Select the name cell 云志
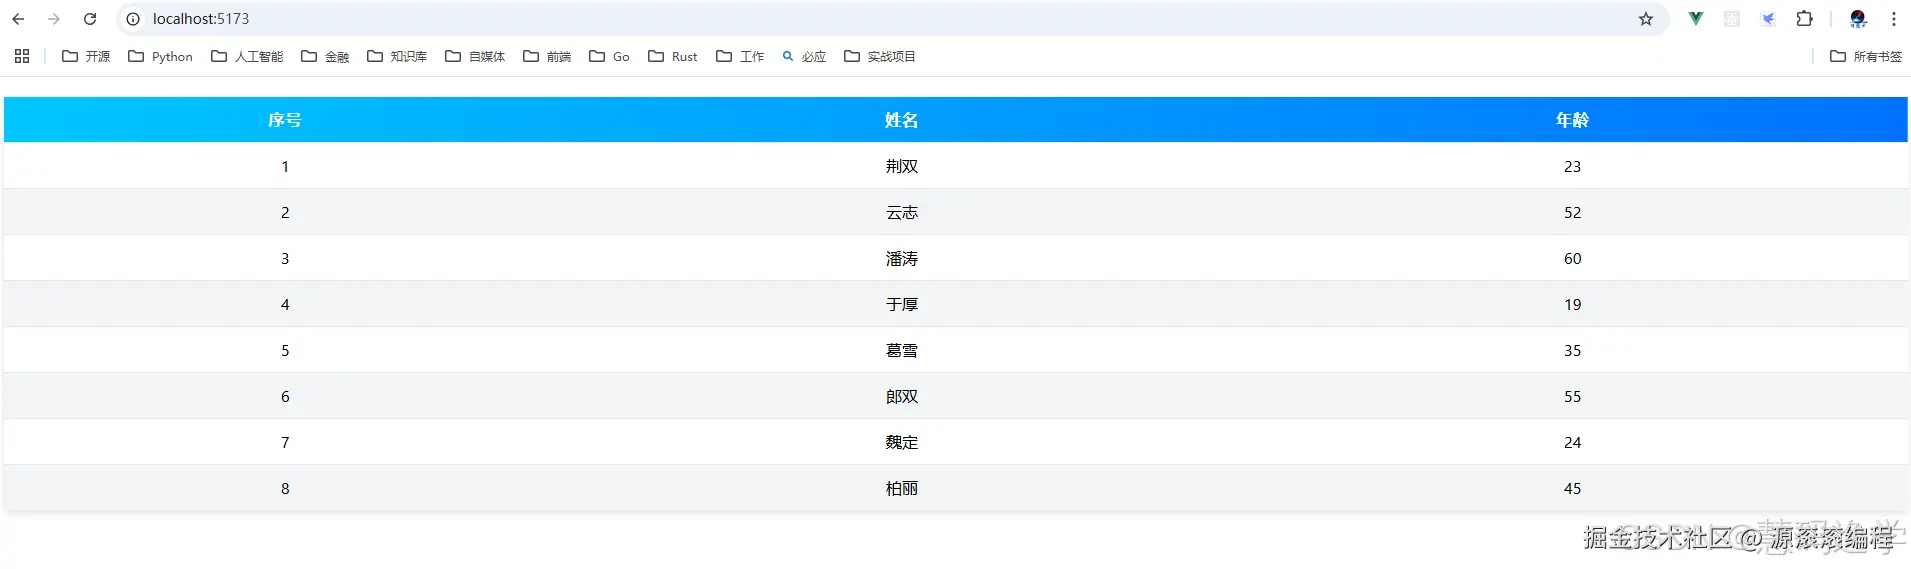The height and width of the screenshot is (569, 1911). (901, 212)
